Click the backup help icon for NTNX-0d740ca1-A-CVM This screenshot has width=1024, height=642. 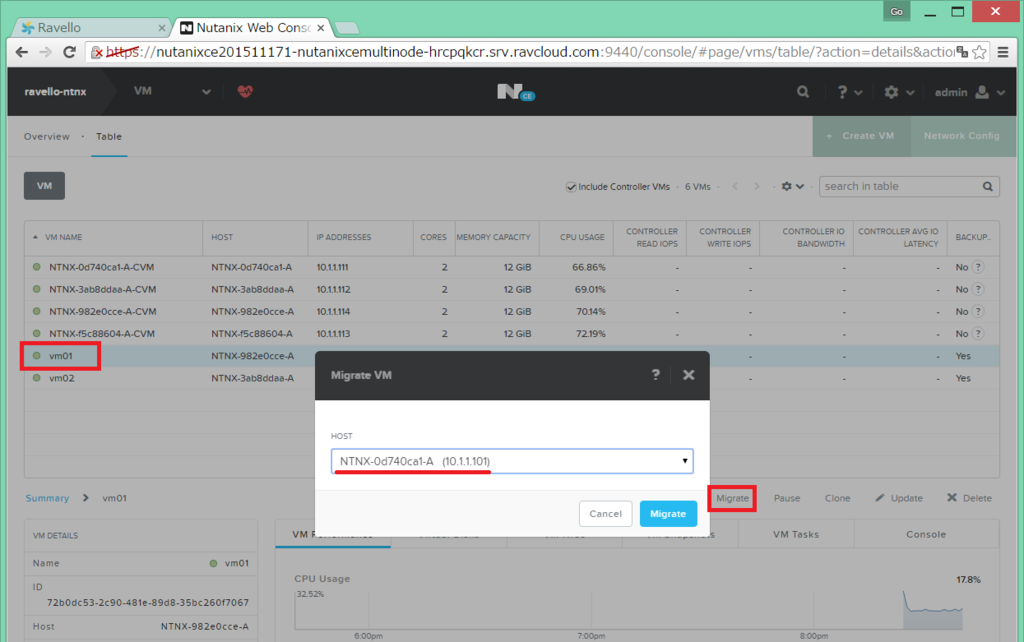pos(978,267)
